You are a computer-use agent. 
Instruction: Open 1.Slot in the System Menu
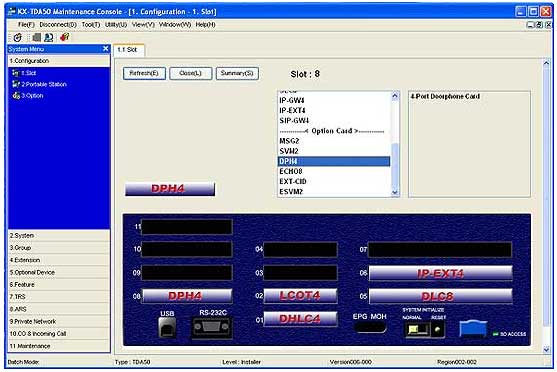coord(28,73)
